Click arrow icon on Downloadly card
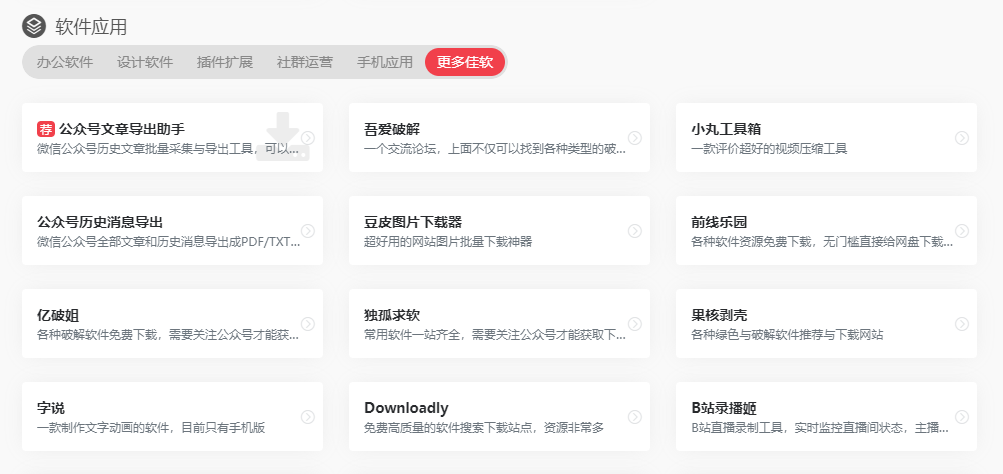 tap(635, 417)
